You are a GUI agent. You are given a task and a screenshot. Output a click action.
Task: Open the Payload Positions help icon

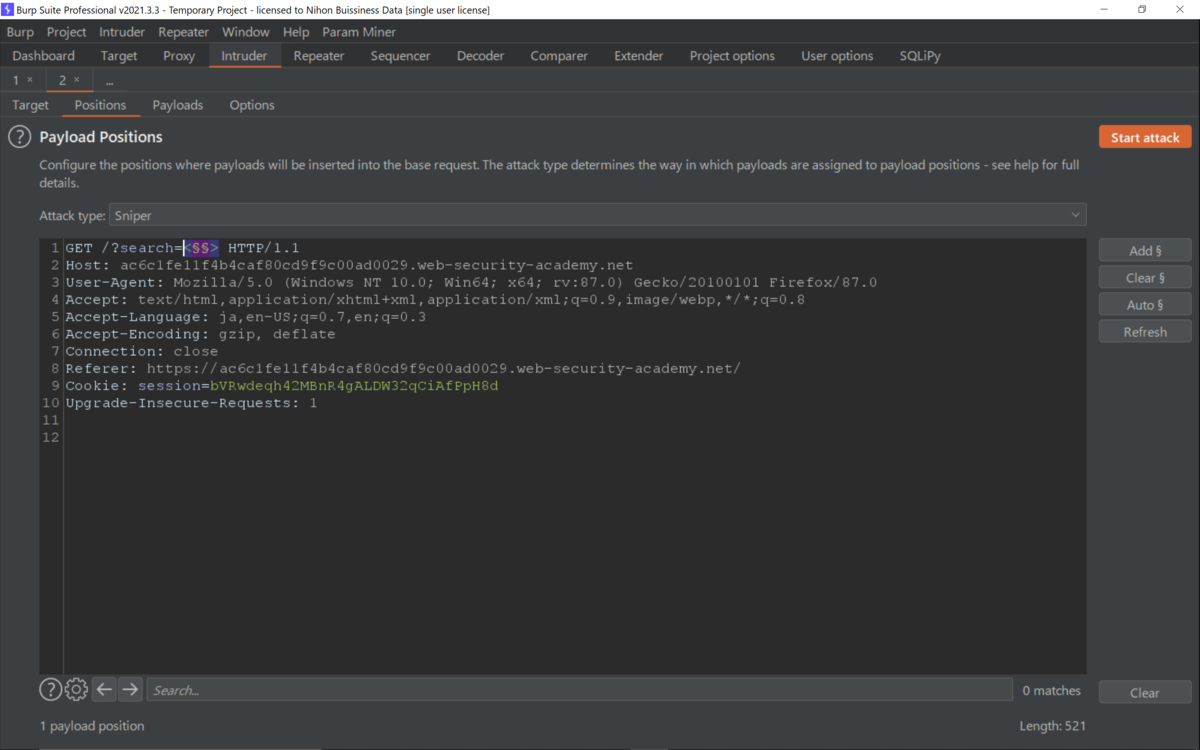[20, 137]
